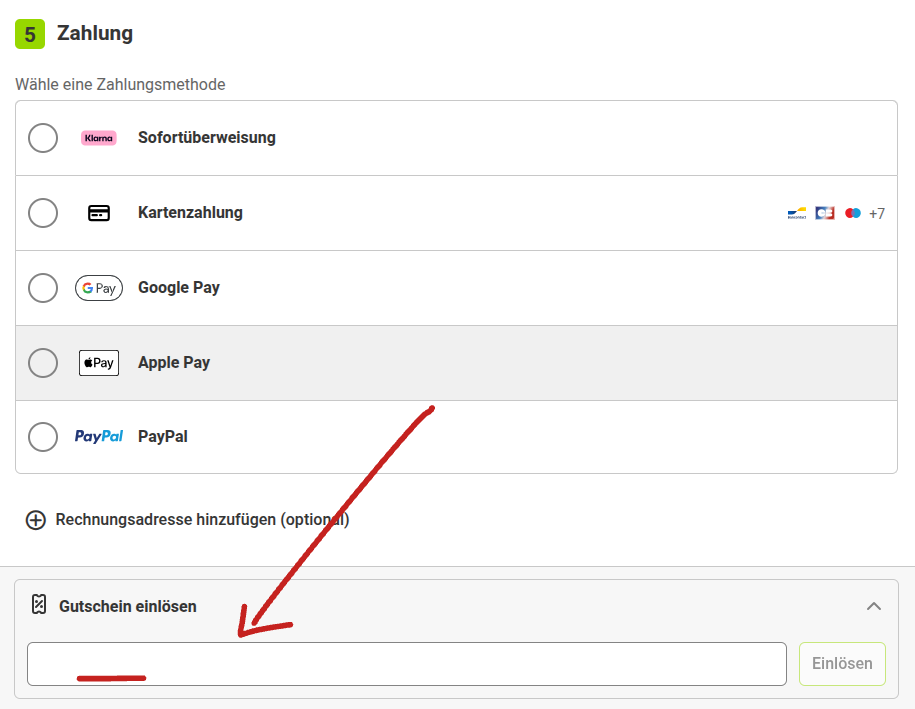Click the Klarna logo for Sofortüberweisung
The width and height of the screenshot is (915, 709).
(x=98, y=137)
